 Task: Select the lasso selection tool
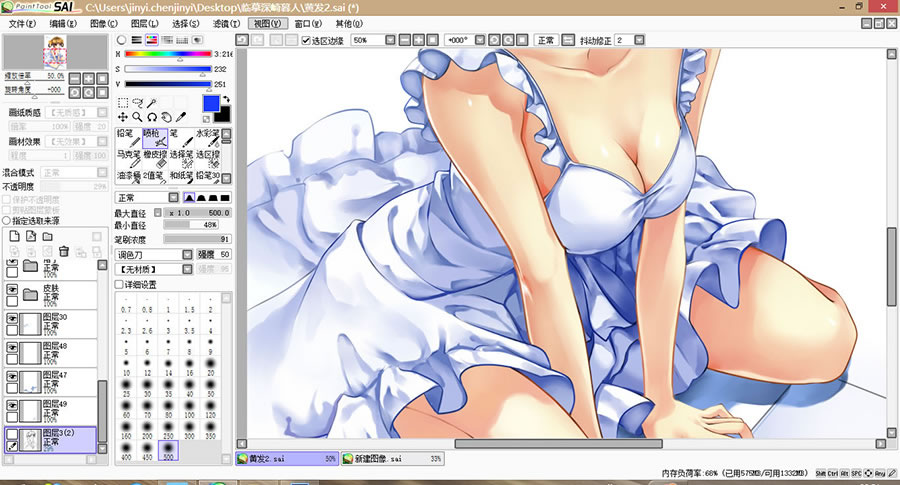point(138,103)
